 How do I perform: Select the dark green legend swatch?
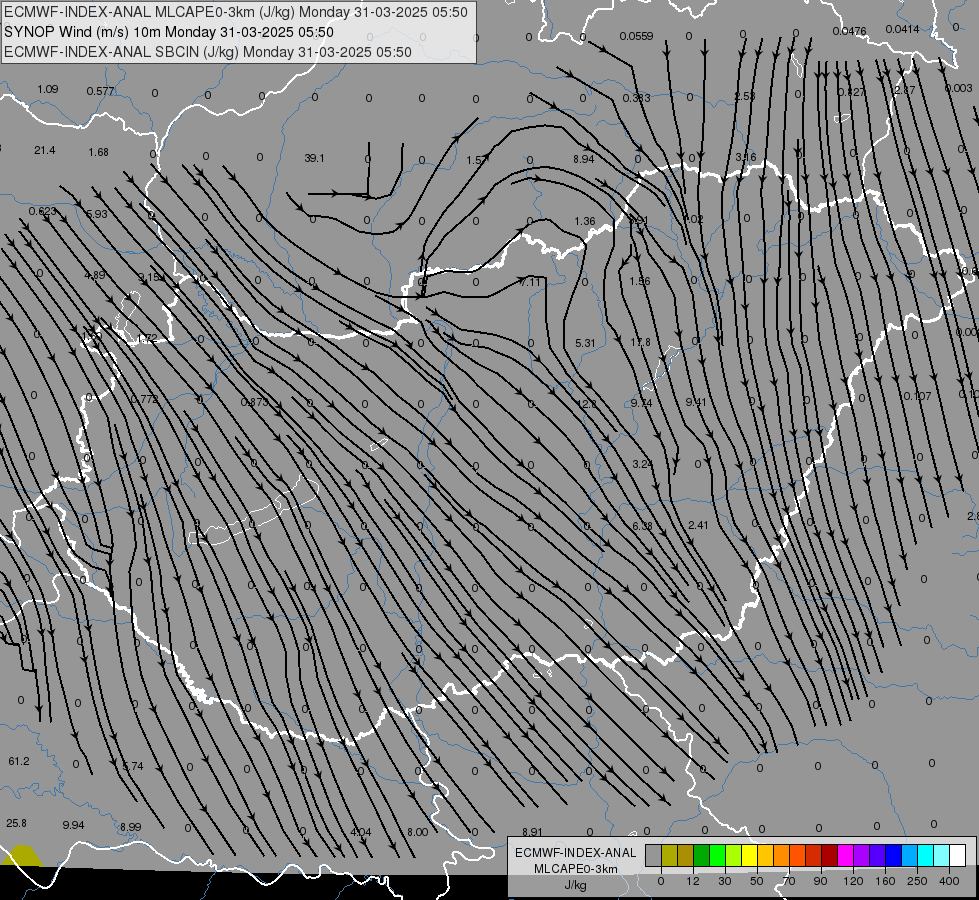point(701,855)
